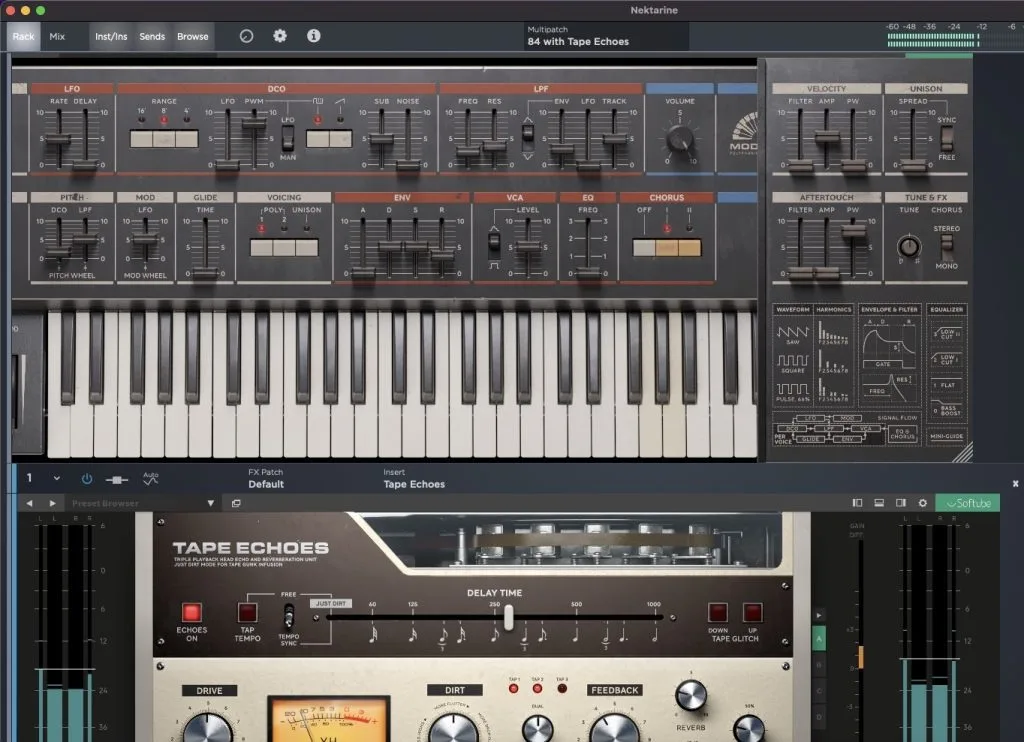The height and width of the screenshot is (742, 1024).
Task: Expand the Preset Browser dropdown arrow
Action: 210,503
